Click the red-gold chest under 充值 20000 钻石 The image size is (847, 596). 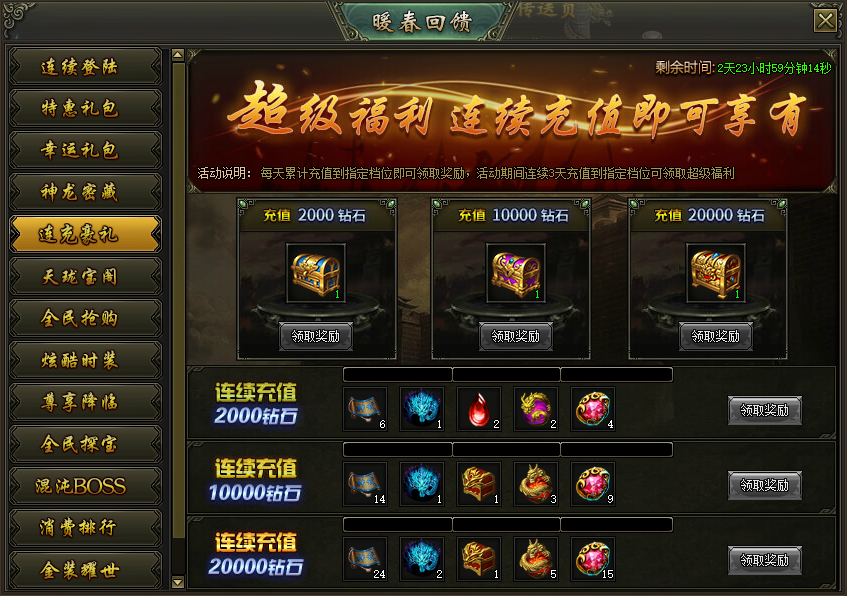(x=716, y=273)
